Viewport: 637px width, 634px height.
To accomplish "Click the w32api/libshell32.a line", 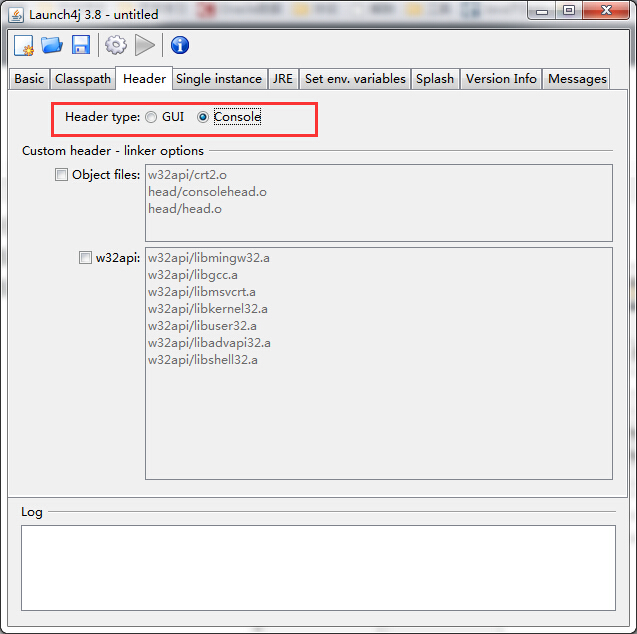I will (203, 360).
